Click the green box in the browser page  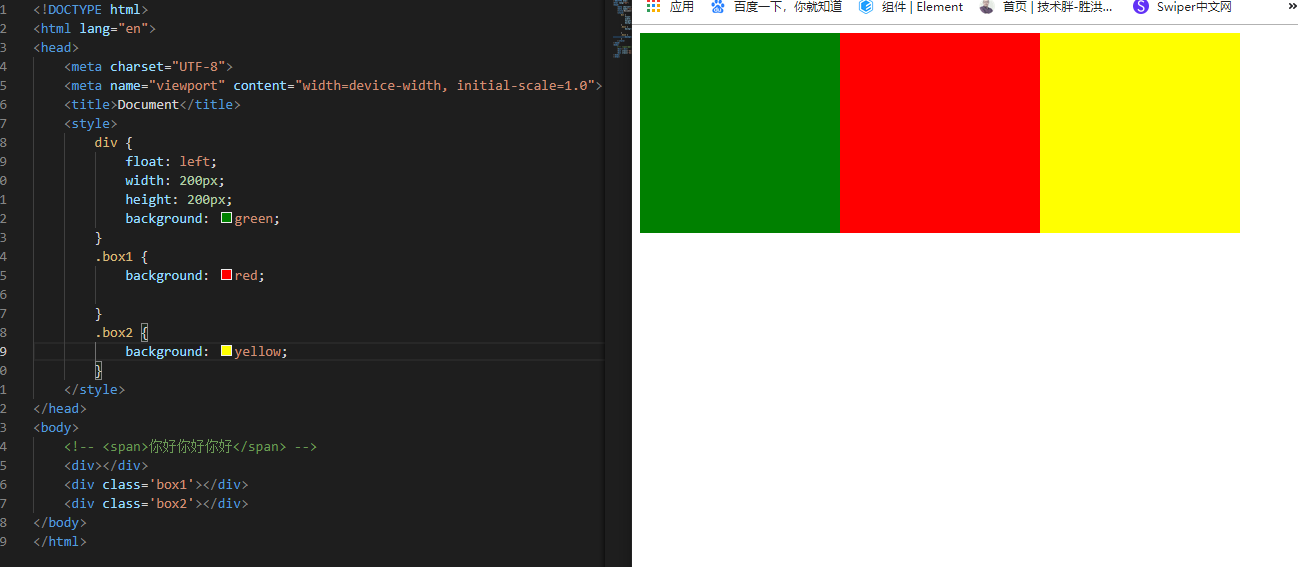(x=739, y=133)
